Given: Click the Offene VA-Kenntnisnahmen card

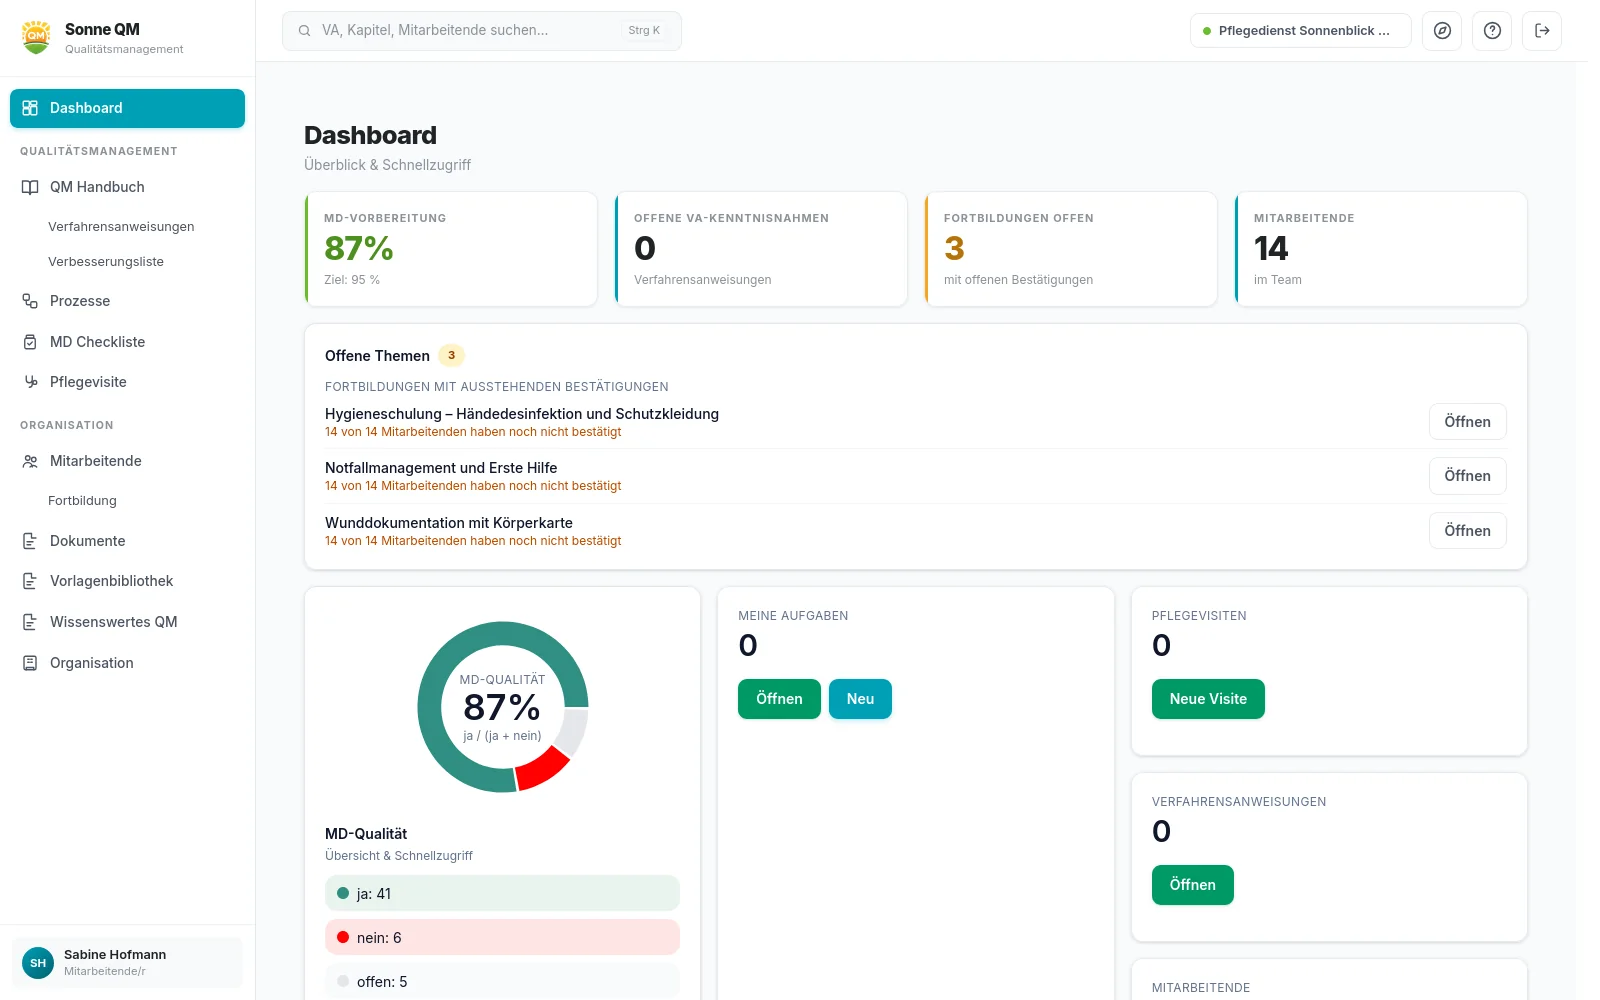Looking at the screenshot, I should point(761,249).
